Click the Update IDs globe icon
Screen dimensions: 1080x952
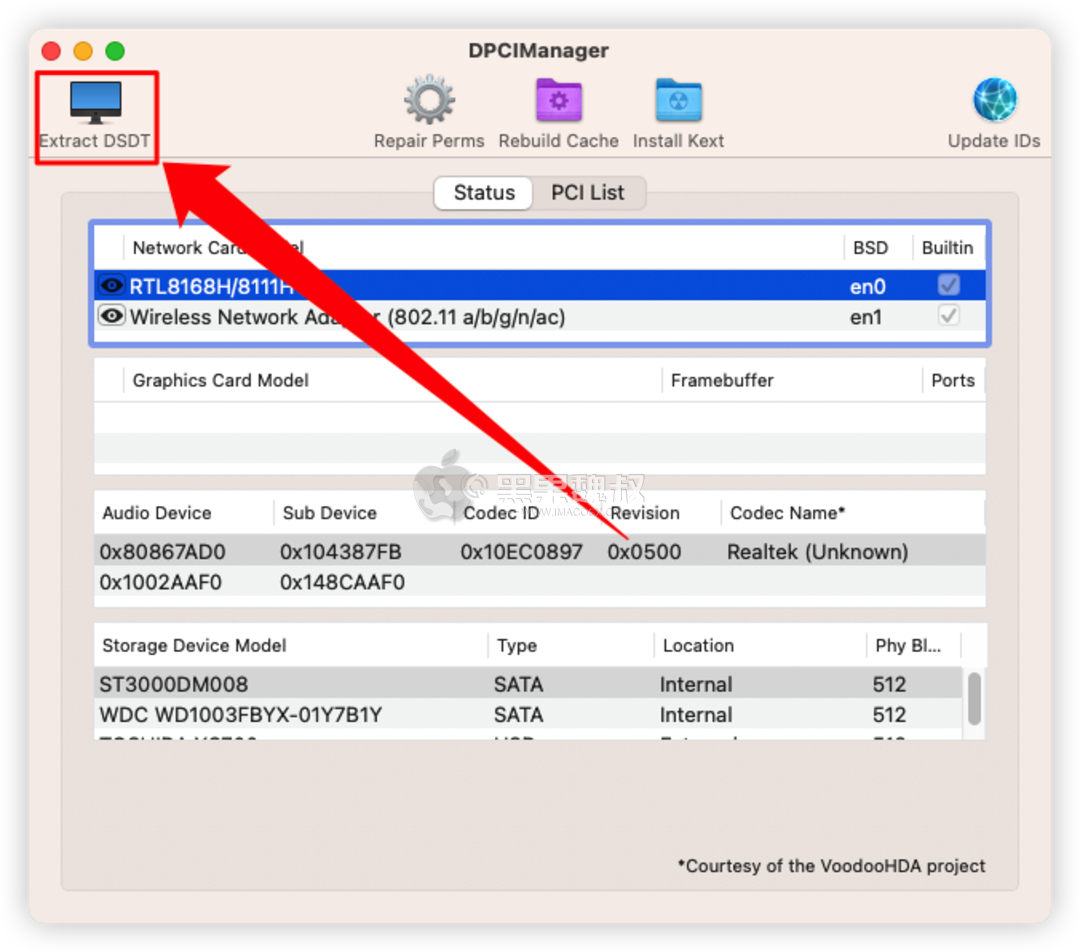click(x=994, y=101)
